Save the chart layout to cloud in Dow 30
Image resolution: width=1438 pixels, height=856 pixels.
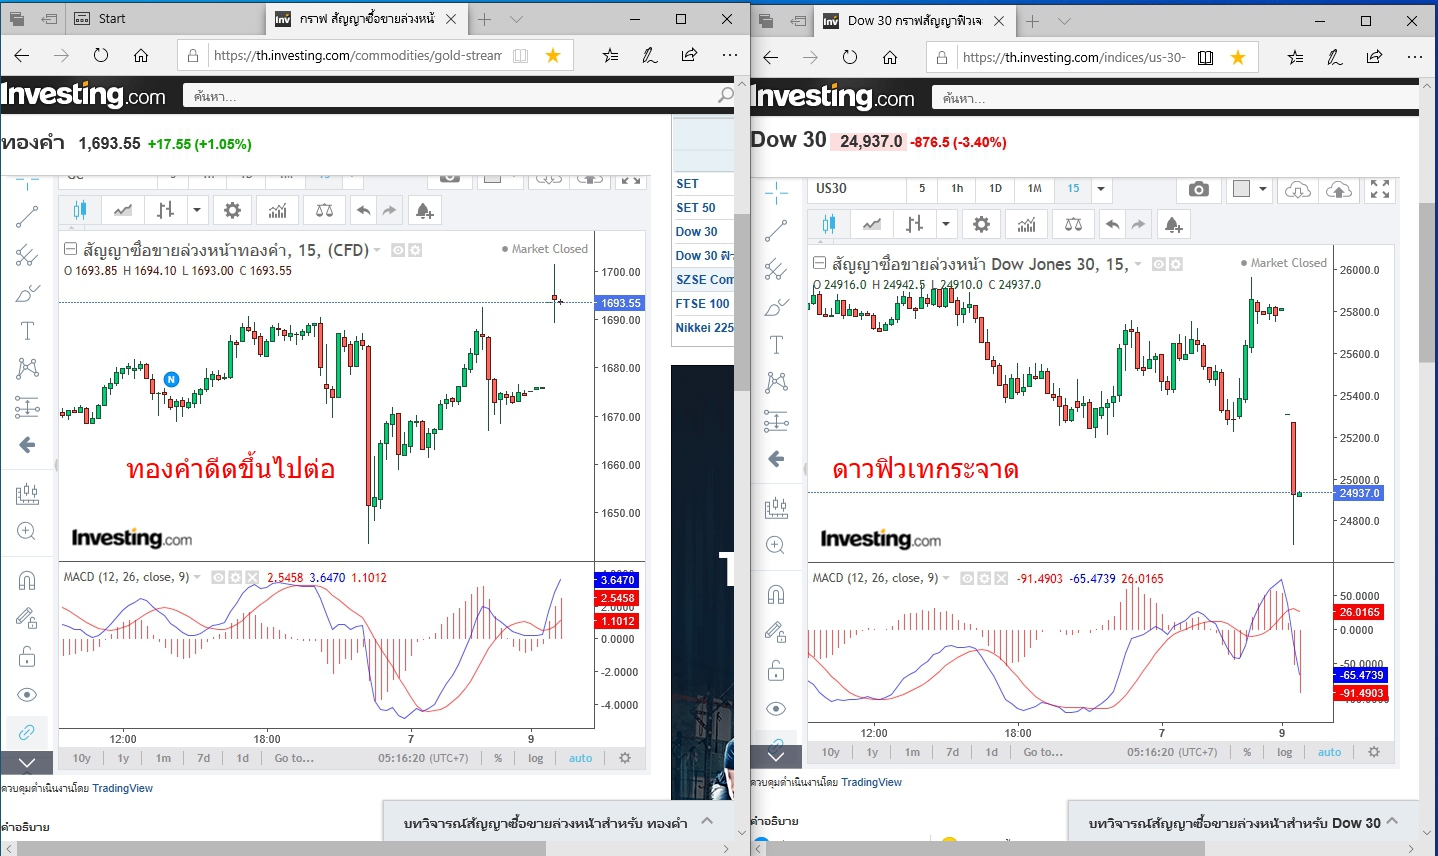tap(1339, 189)
